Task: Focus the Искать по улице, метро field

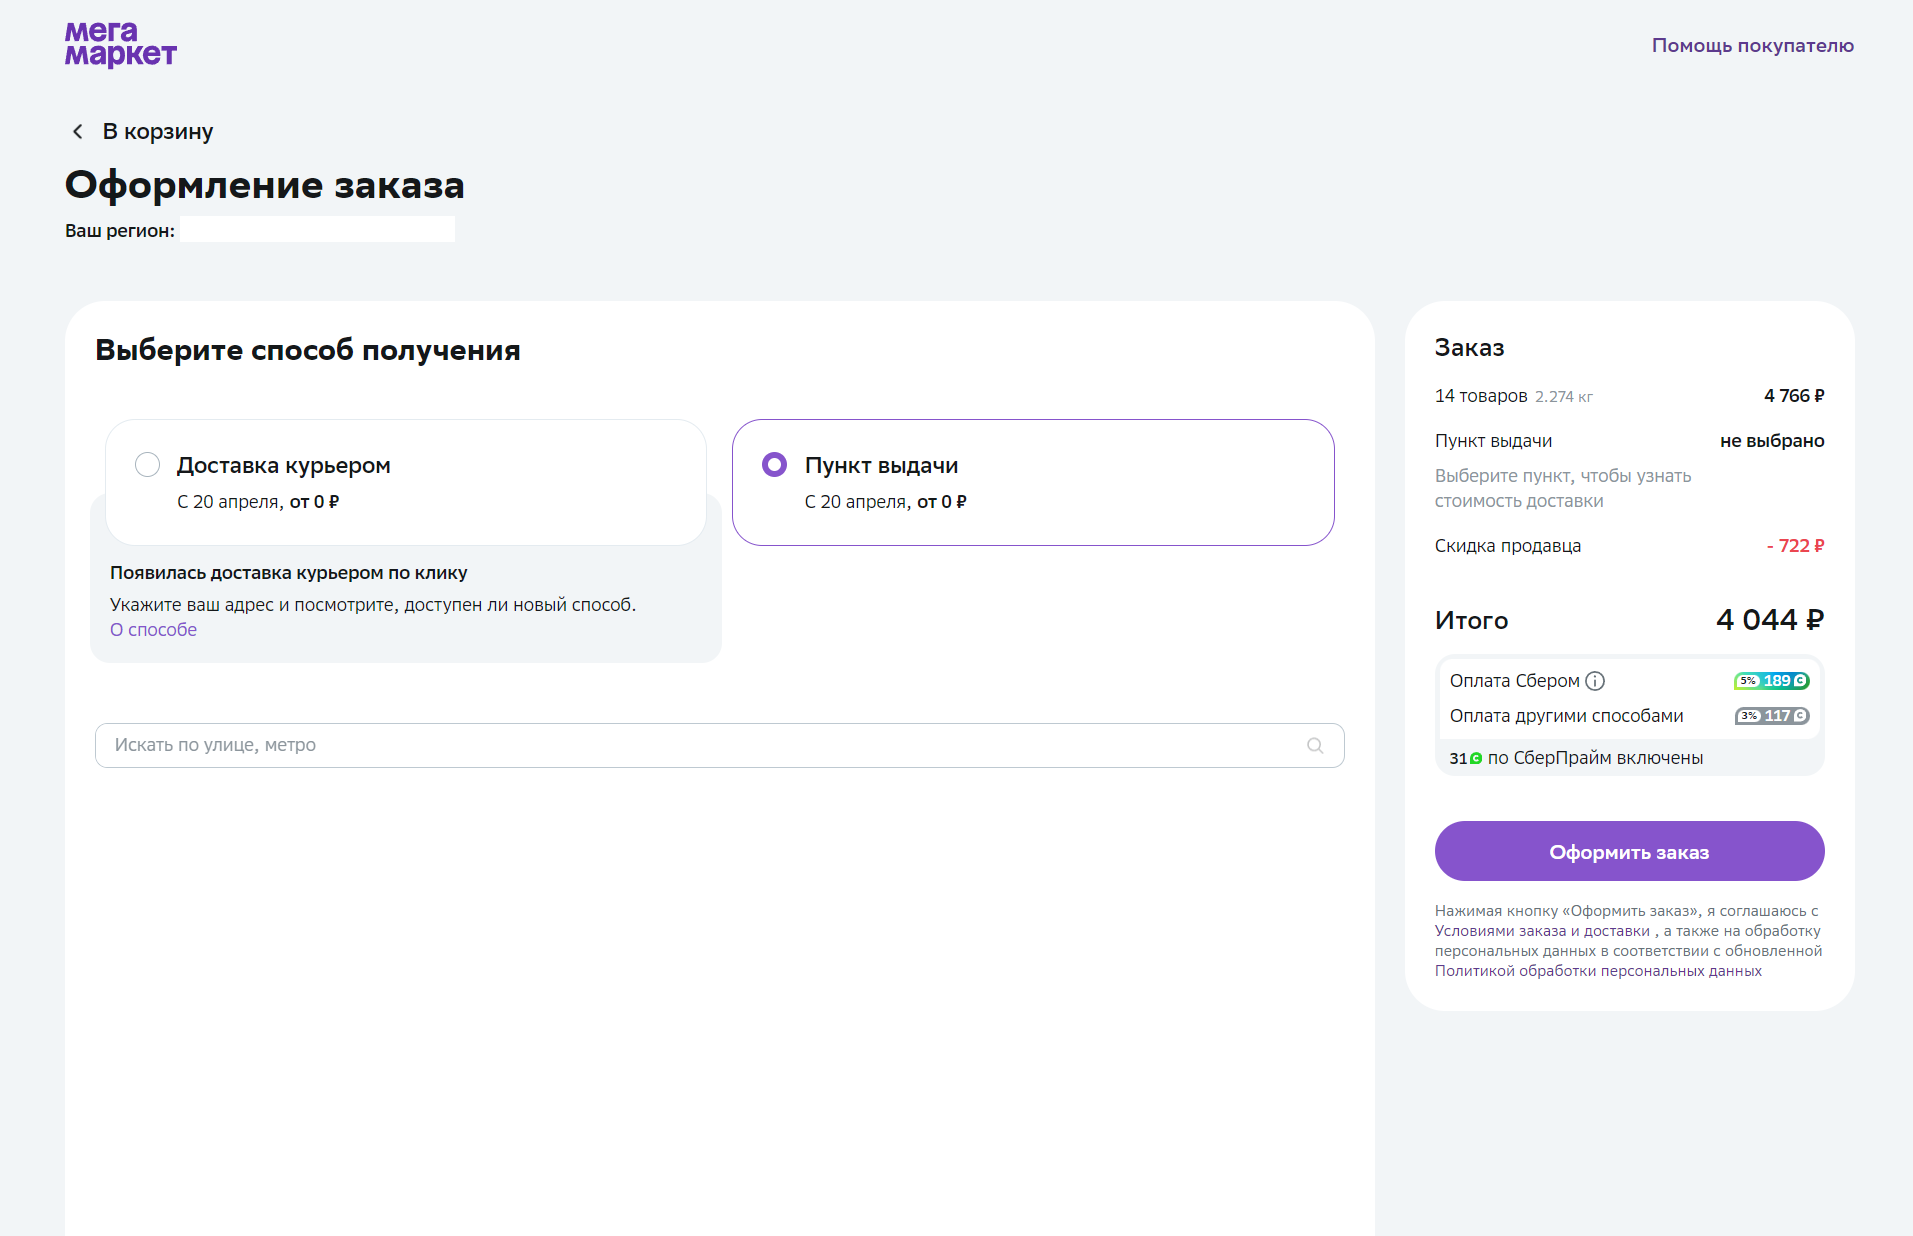Action: [x=719, y=745]
